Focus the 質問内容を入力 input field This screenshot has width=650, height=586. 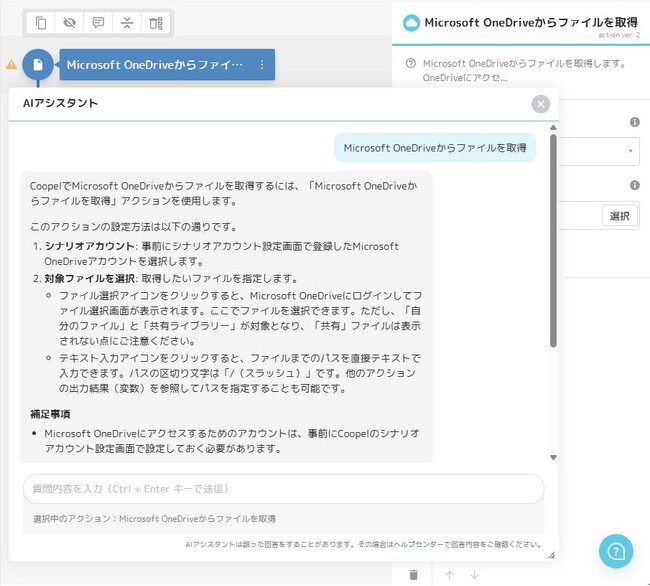(284, 489)
